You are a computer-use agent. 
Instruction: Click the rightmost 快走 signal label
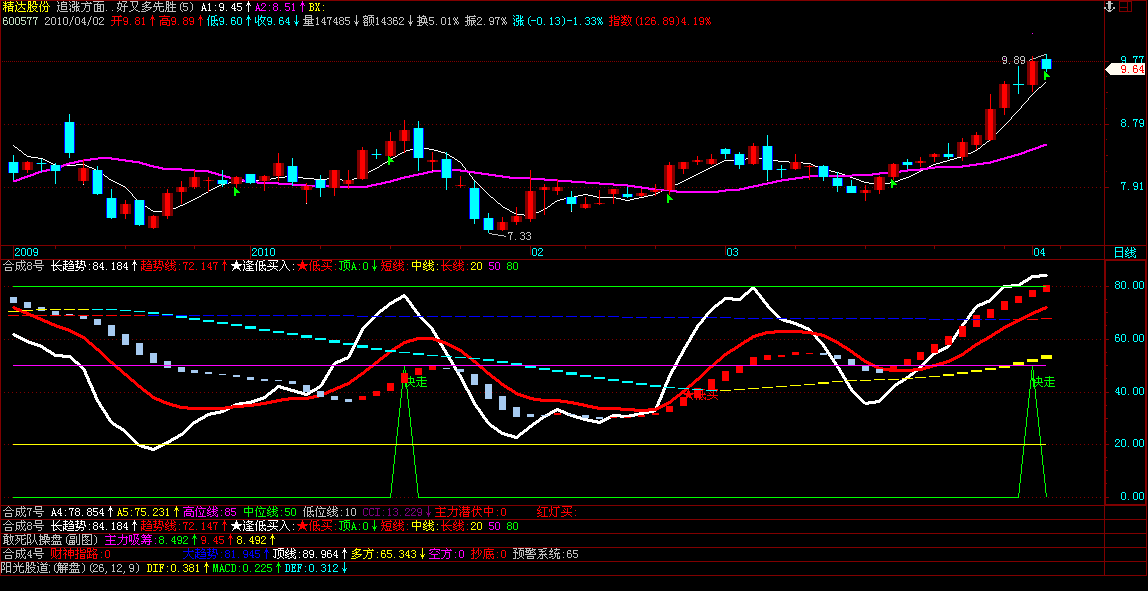(x=1044, y=382)
